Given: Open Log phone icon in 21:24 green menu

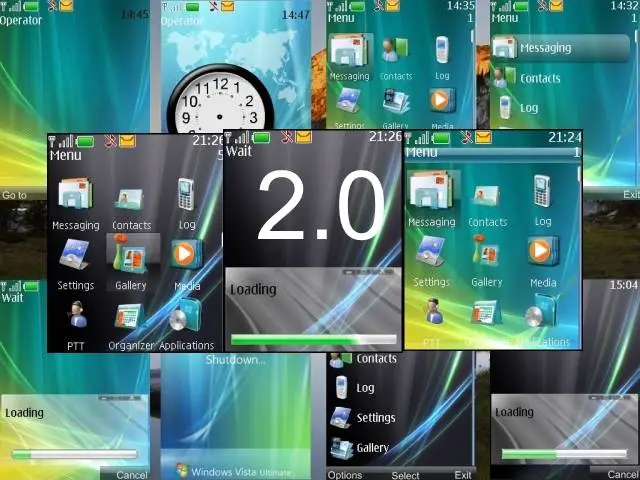Looking at the screenshot, I should [x=542, y=191].
